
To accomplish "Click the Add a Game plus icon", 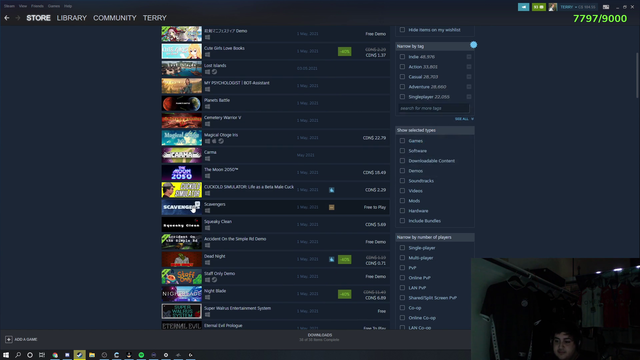I will 9,339.
